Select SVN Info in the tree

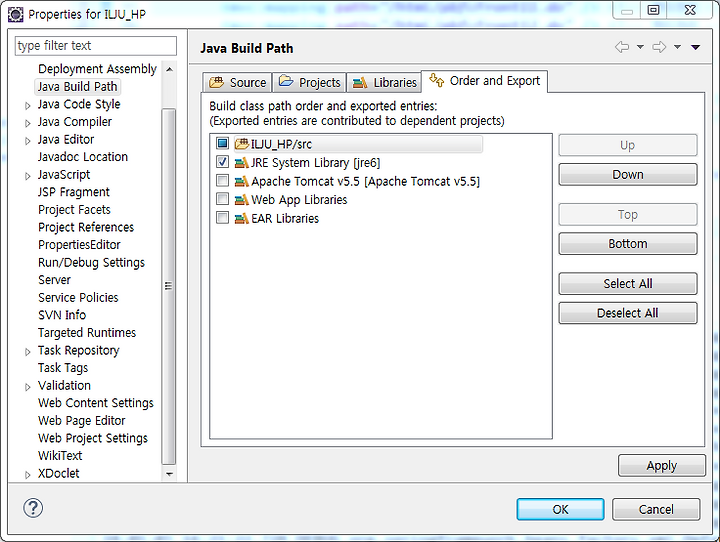point(62,315)
